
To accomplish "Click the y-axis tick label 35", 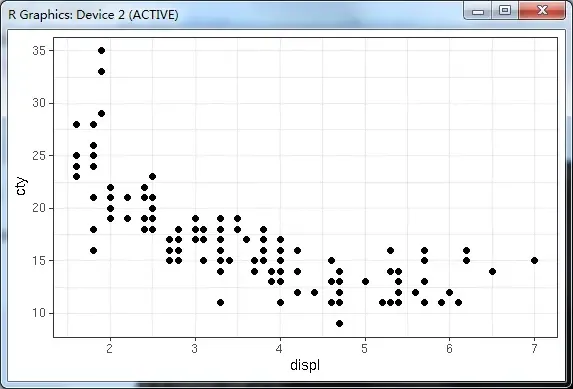I will click(39, 51).
